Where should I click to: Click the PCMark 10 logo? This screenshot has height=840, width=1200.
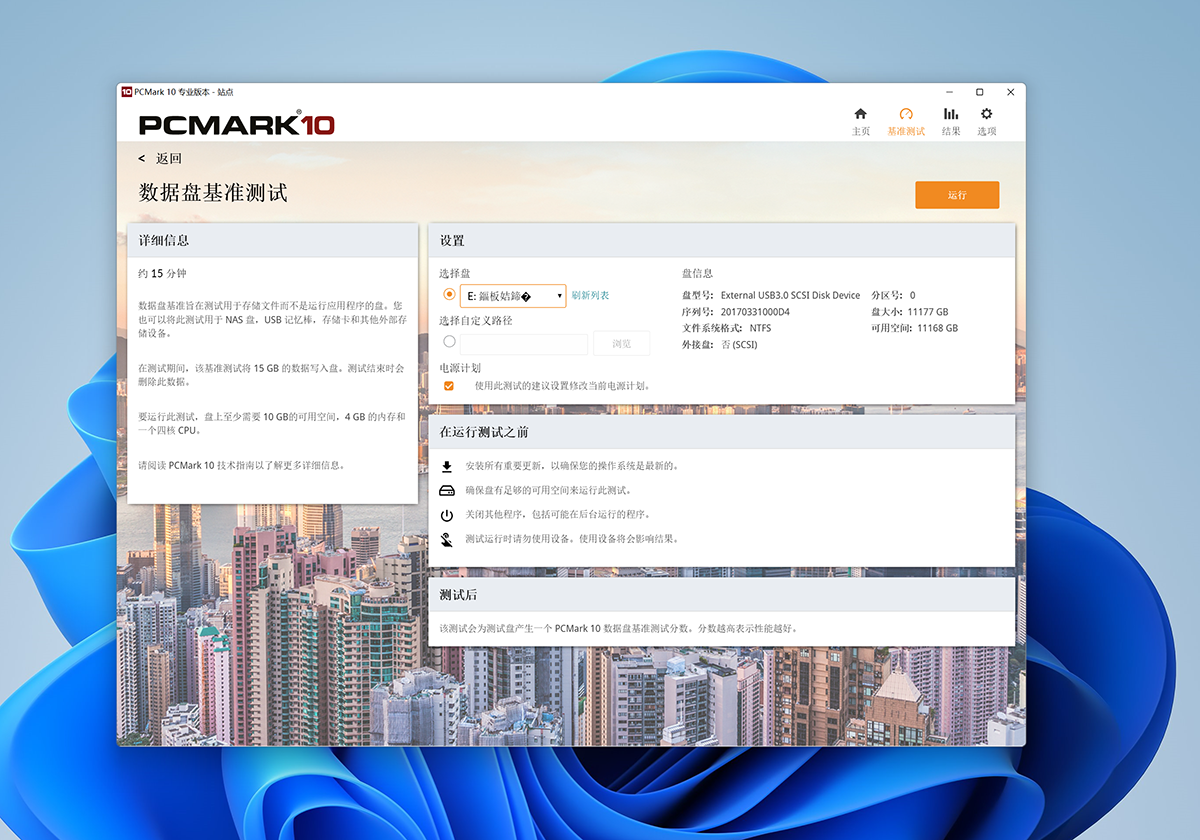(237, 124)
